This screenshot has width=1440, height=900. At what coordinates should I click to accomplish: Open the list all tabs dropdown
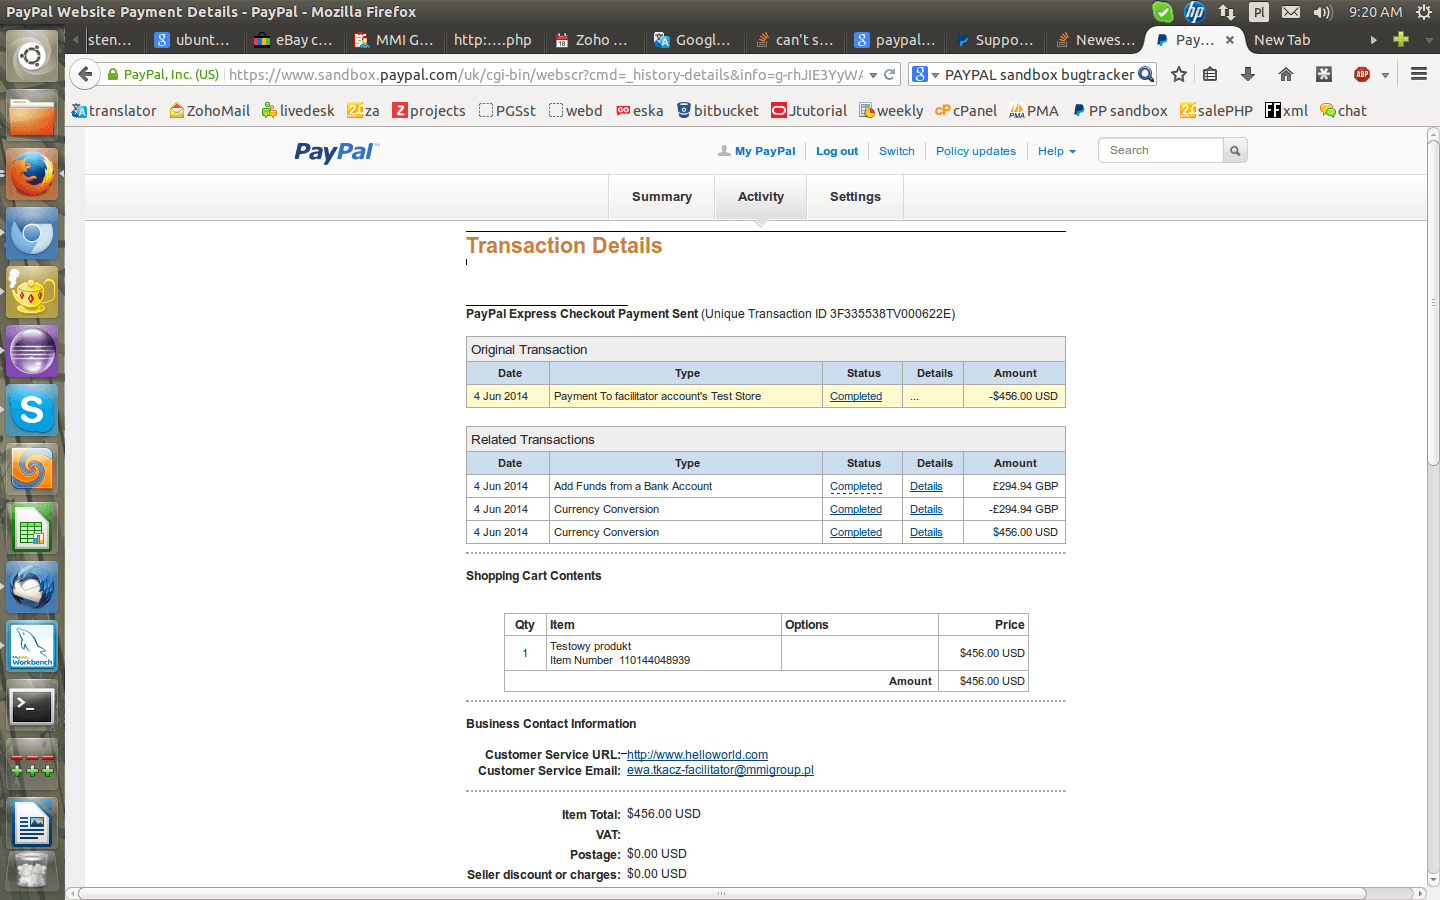pyautogui.click(x=1429, y=40)
